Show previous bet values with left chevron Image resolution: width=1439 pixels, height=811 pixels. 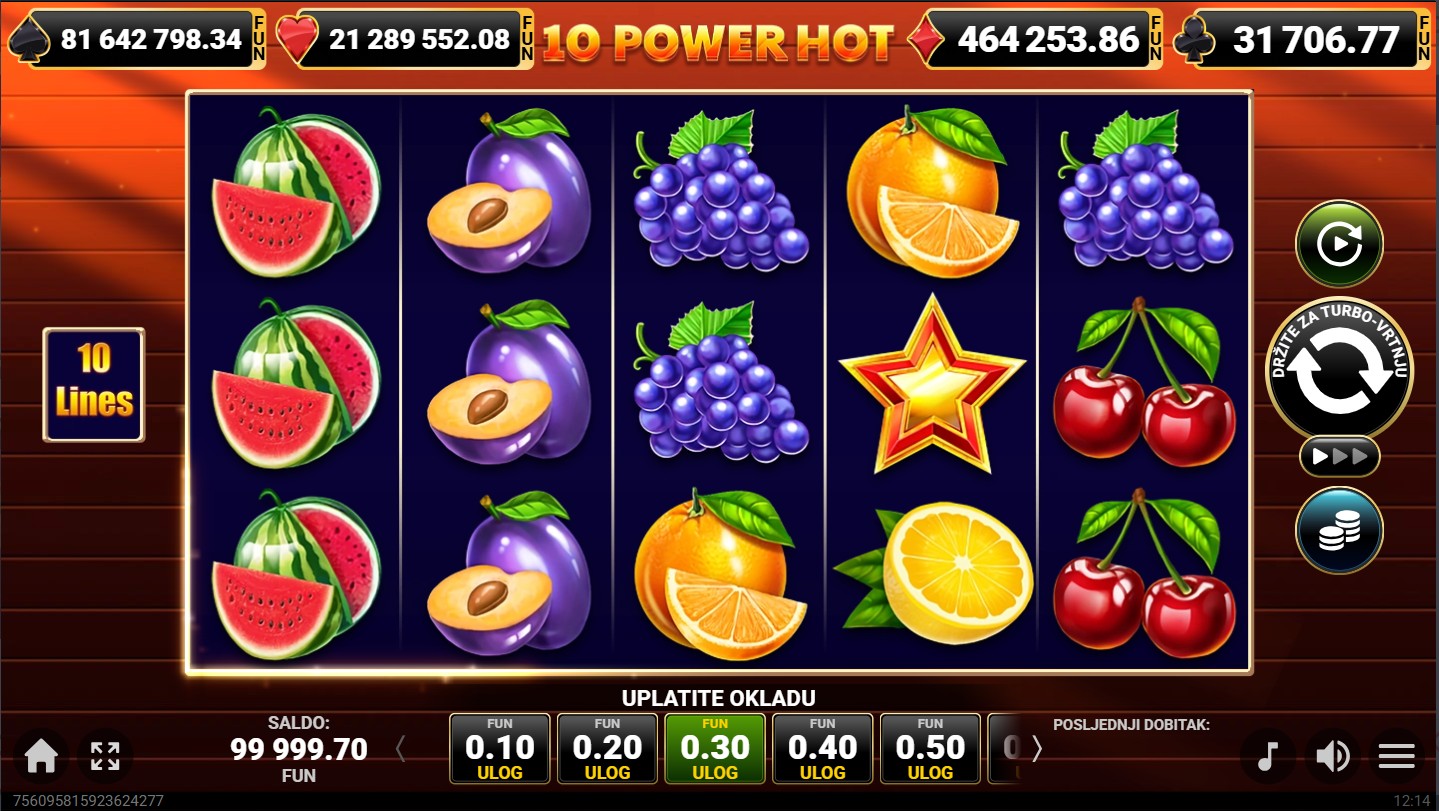[x=401, y=749]
